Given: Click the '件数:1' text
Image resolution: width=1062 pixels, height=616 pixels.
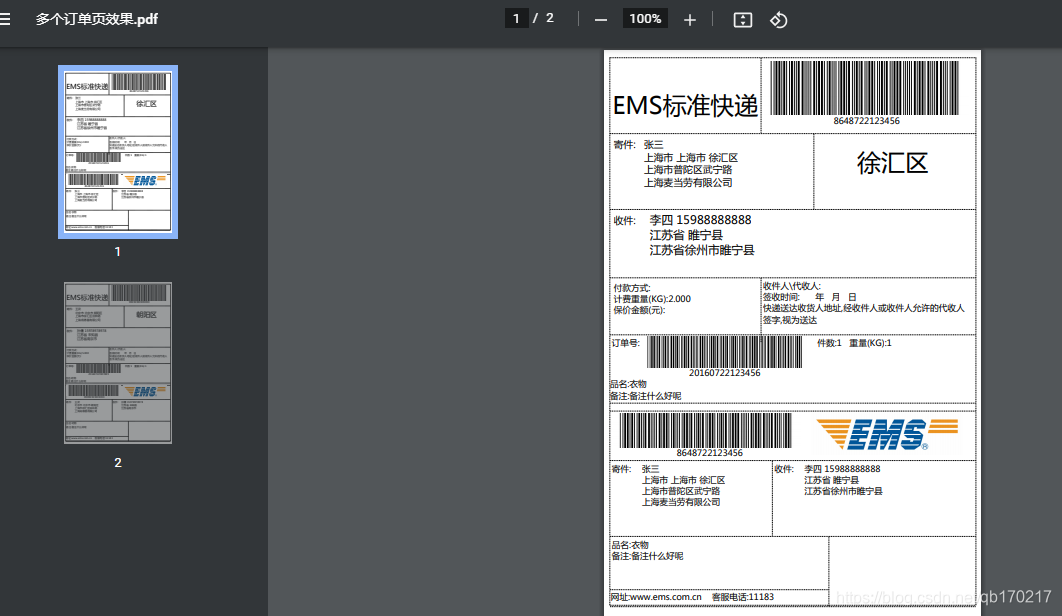Looking at the screenshot, I should click(829, 343).
